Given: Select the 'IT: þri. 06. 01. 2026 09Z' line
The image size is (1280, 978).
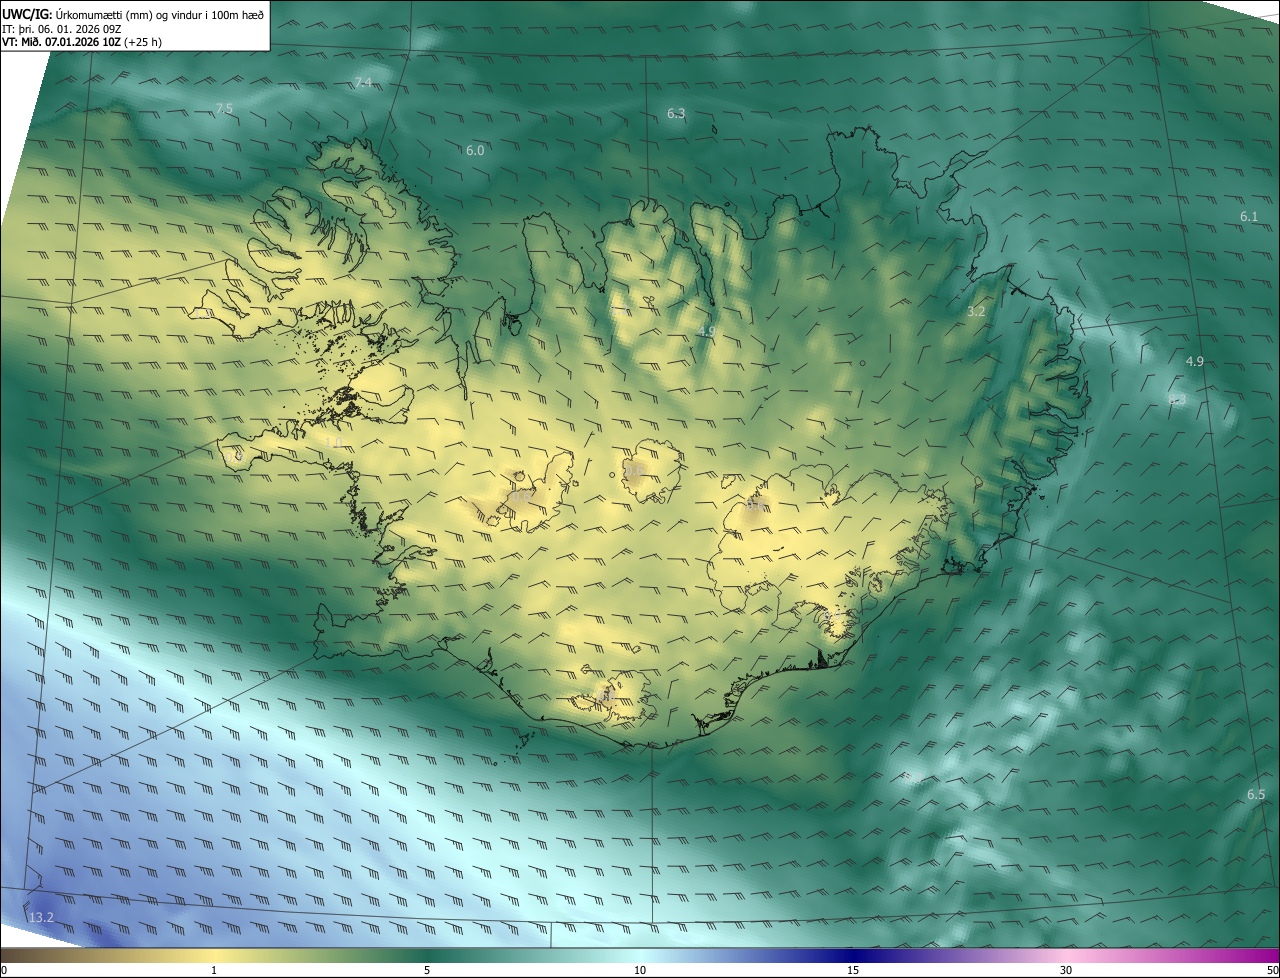Looking at the screenshot, I should [x=61, y=28].
